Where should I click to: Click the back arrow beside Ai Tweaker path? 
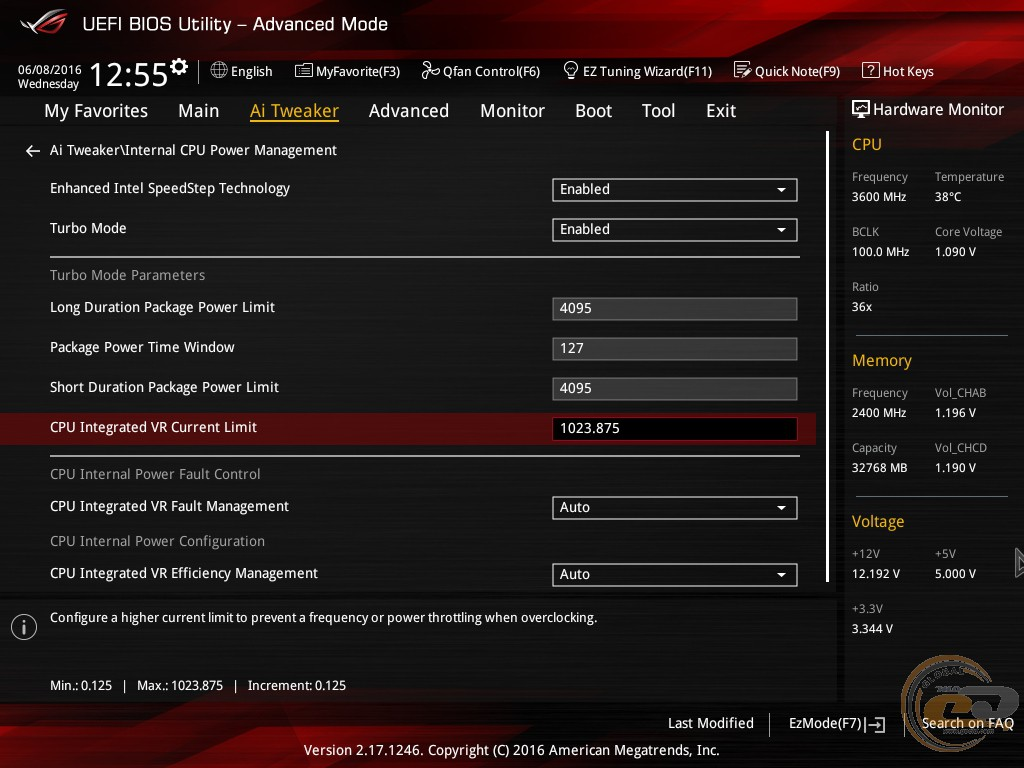(x=33, y=151)
